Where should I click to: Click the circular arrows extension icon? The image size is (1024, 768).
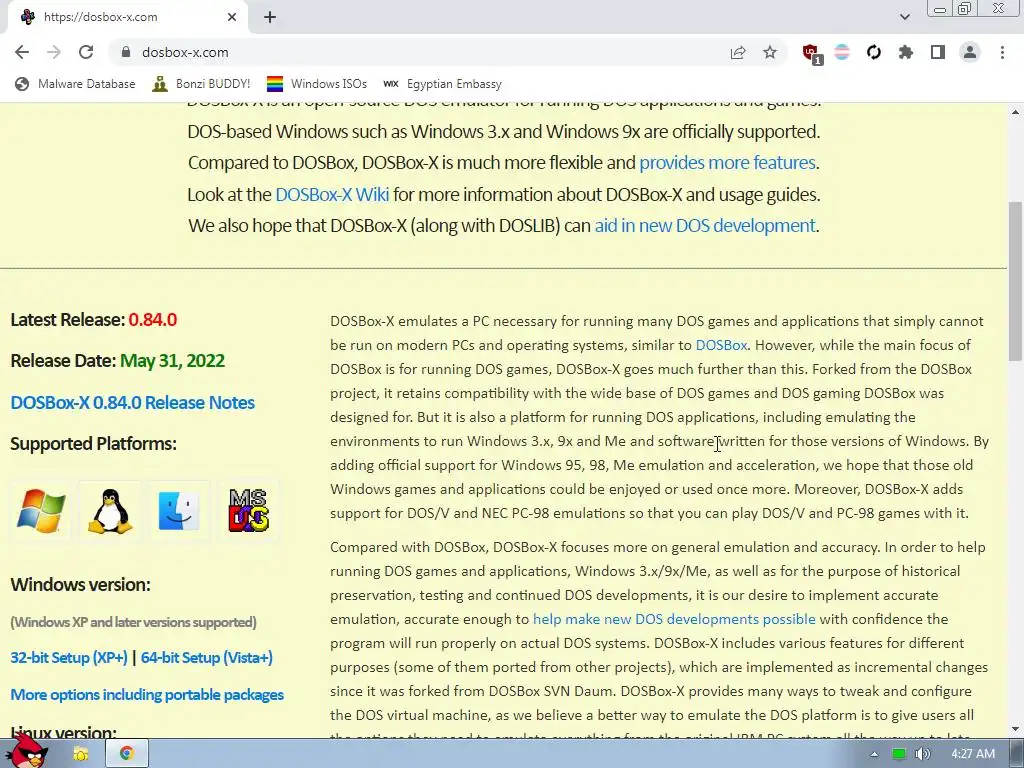[874, 52]
